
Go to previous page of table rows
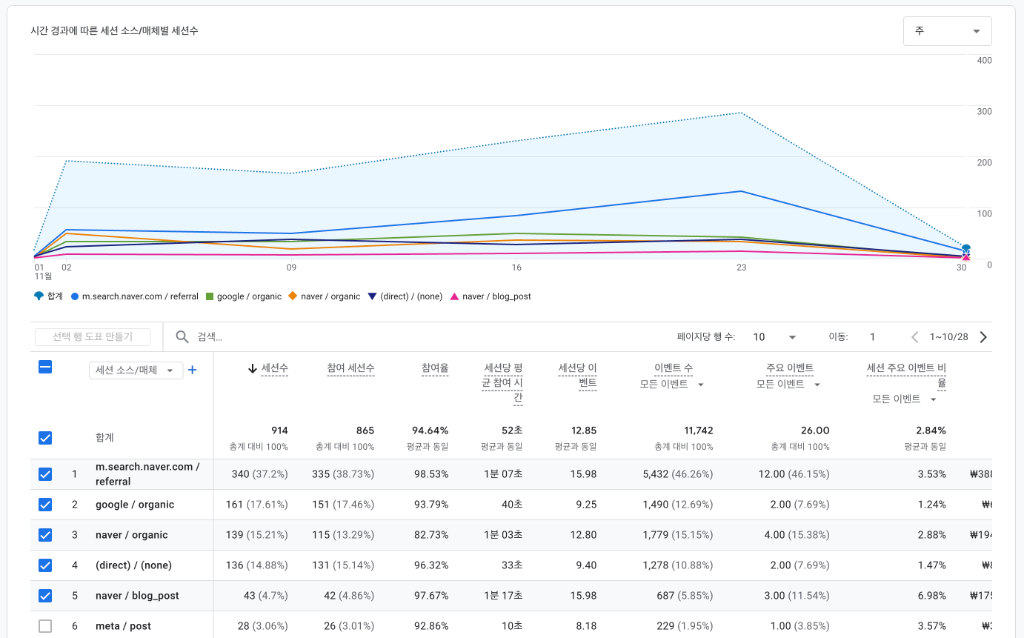coord(914,337)
